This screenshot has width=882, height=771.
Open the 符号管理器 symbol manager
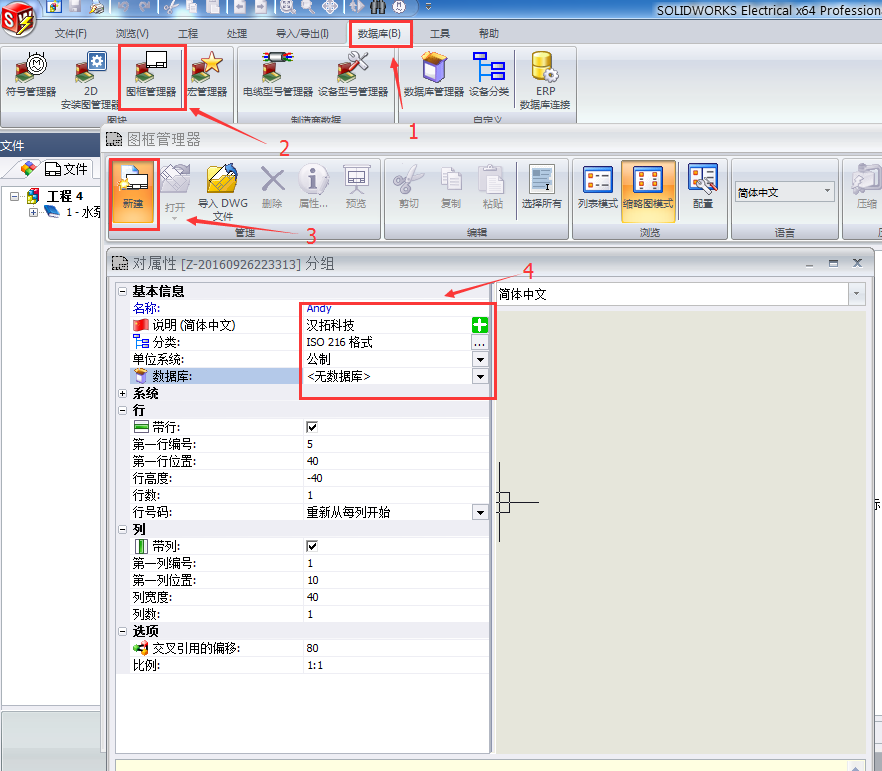pos(31,74)
